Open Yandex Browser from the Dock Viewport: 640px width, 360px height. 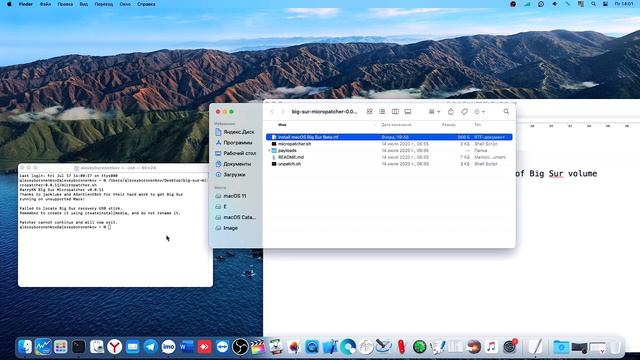pos(115,347)
